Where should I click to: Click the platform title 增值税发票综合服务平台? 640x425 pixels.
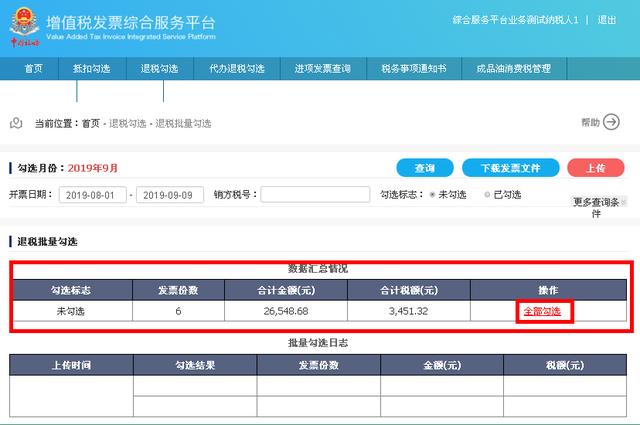point(131,23)
